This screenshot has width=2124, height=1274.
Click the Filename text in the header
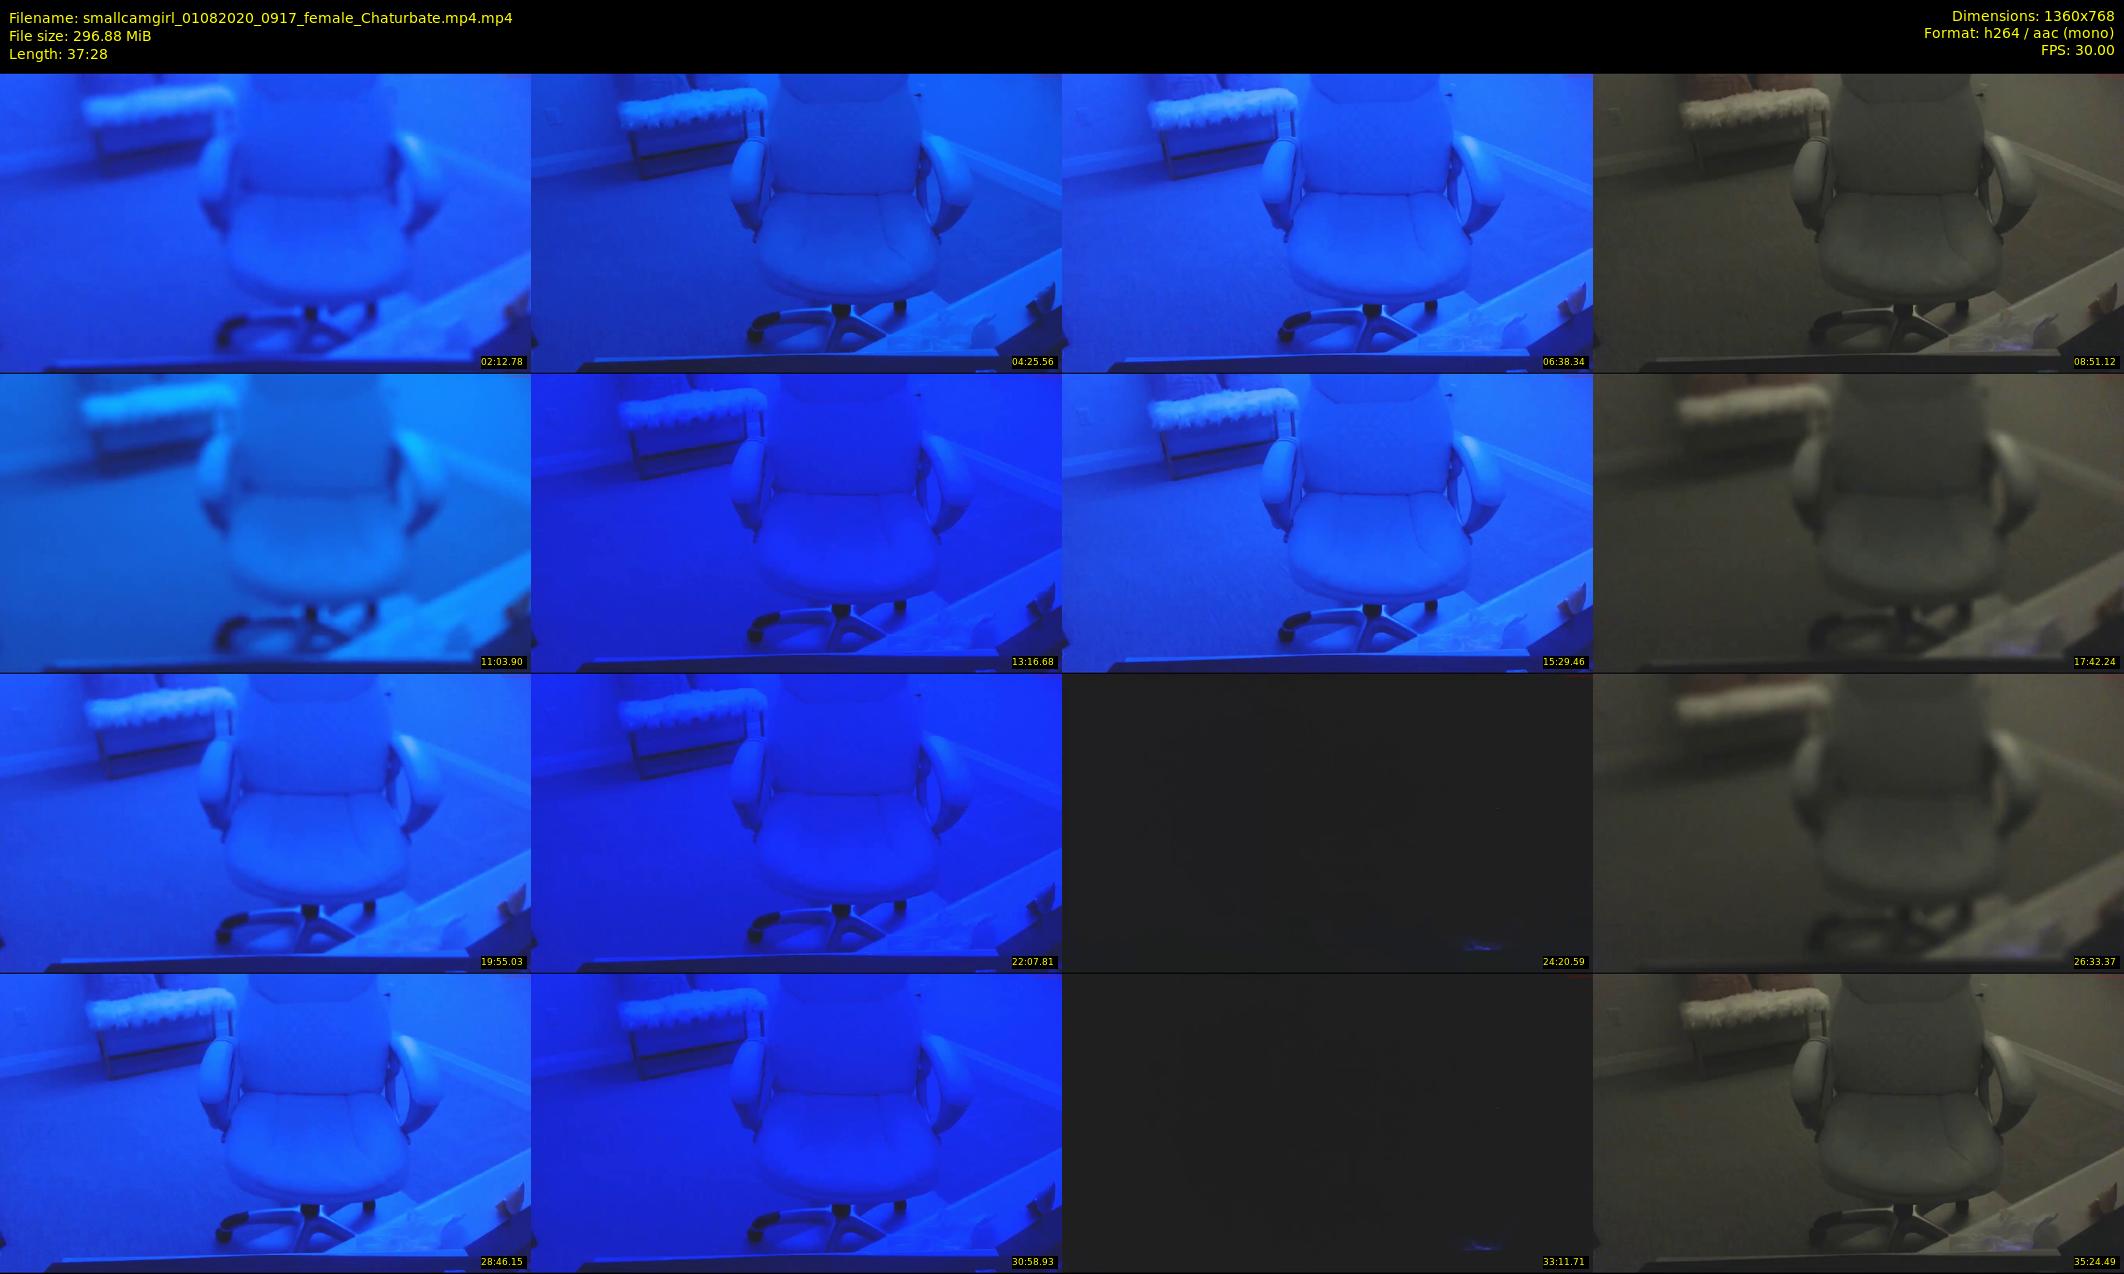pyautogui.click(x=260, y=18)
